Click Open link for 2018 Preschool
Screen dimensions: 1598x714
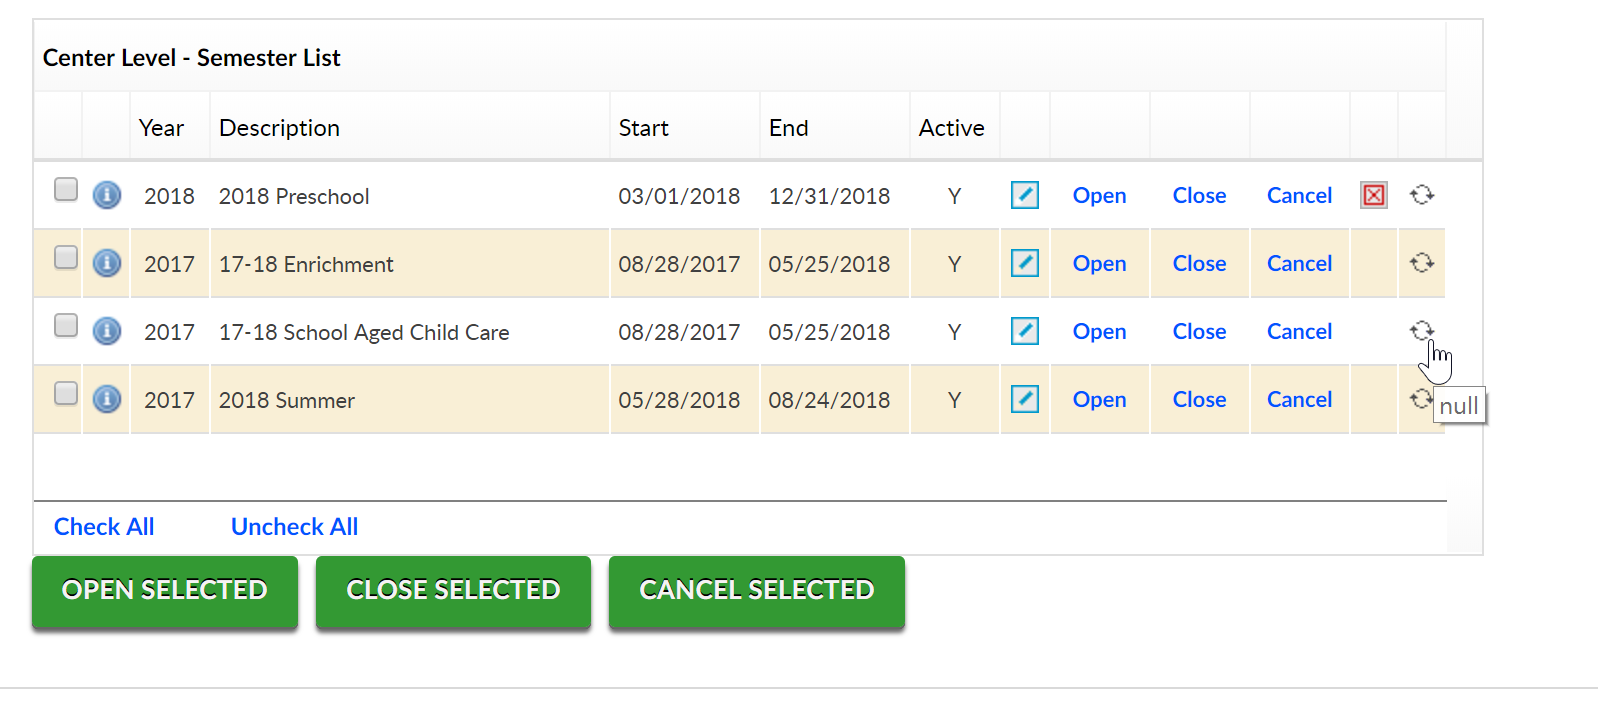pos(1099,196)
